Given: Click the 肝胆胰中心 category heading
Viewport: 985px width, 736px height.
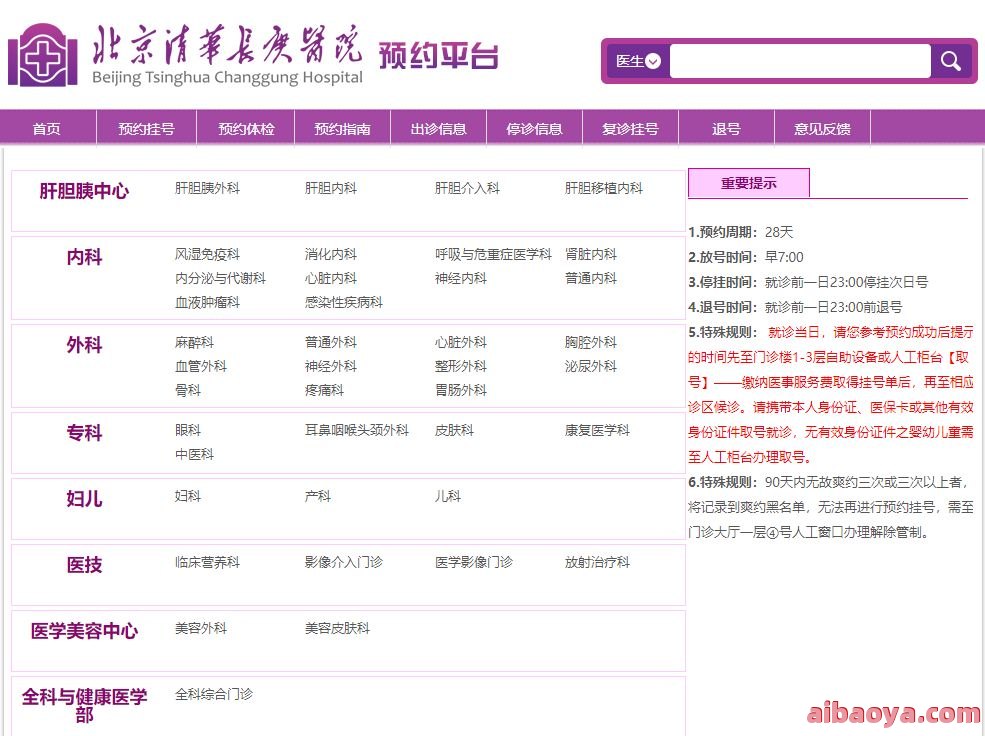Looking at the screenshot, I should tap(84, 190).
